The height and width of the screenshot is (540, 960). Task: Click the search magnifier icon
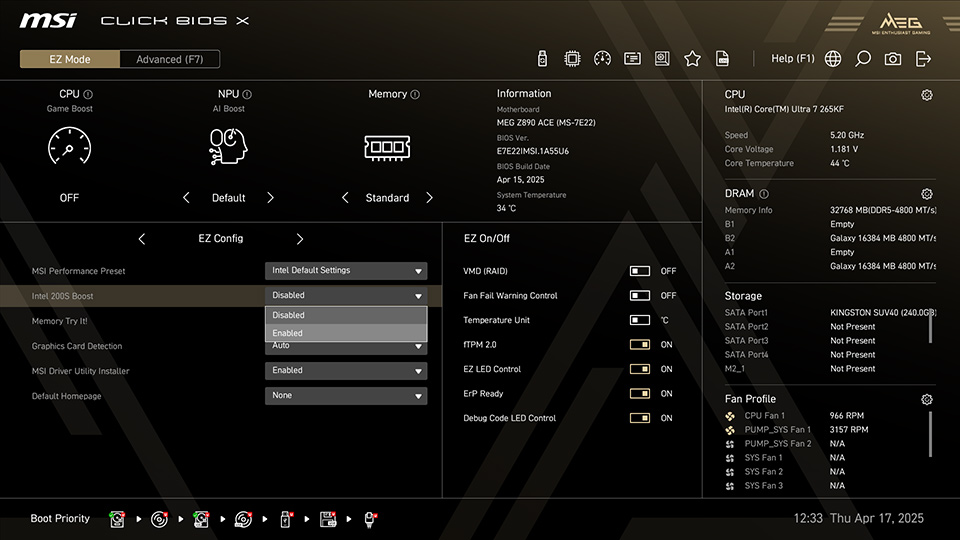[x=863, y=59]
